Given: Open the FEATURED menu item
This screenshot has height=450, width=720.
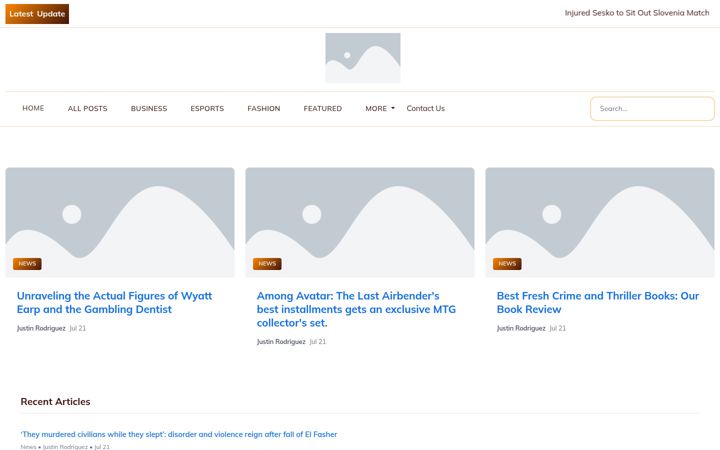Looking at the screenshot, I should 322,108.
